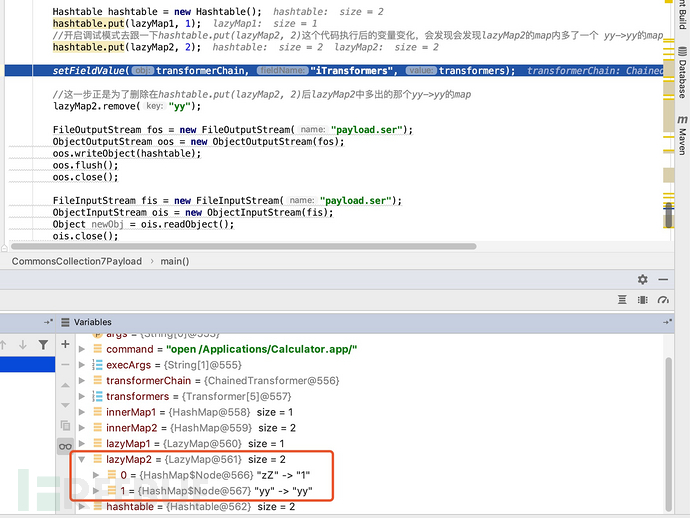
Task: Open the frames filter funnel
Action: [x=43, y=345]
